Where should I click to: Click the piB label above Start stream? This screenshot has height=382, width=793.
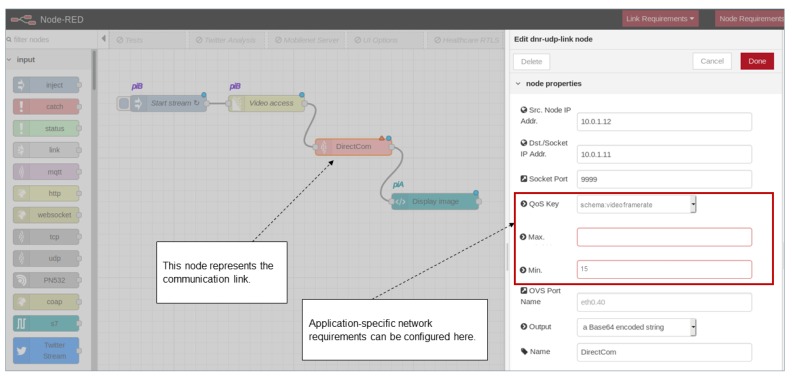click(137, 87)
